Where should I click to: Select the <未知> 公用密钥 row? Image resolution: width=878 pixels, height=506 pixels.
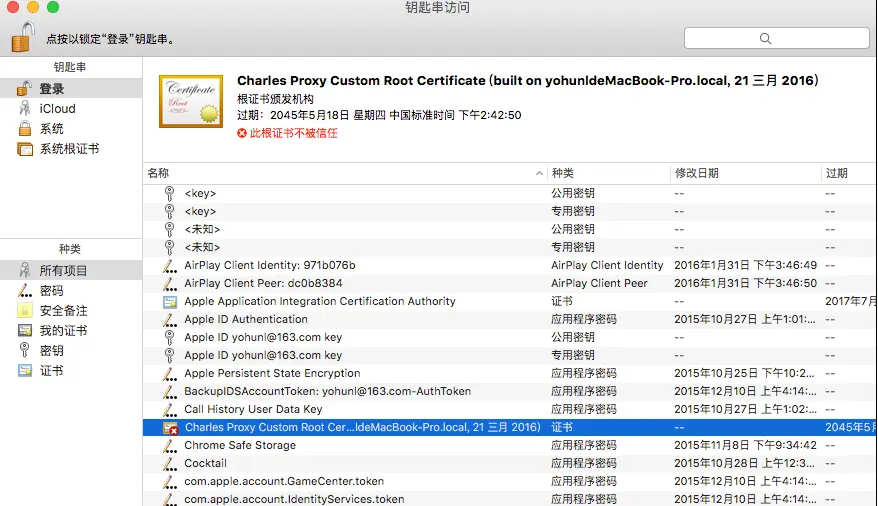[x=510, y=229]
